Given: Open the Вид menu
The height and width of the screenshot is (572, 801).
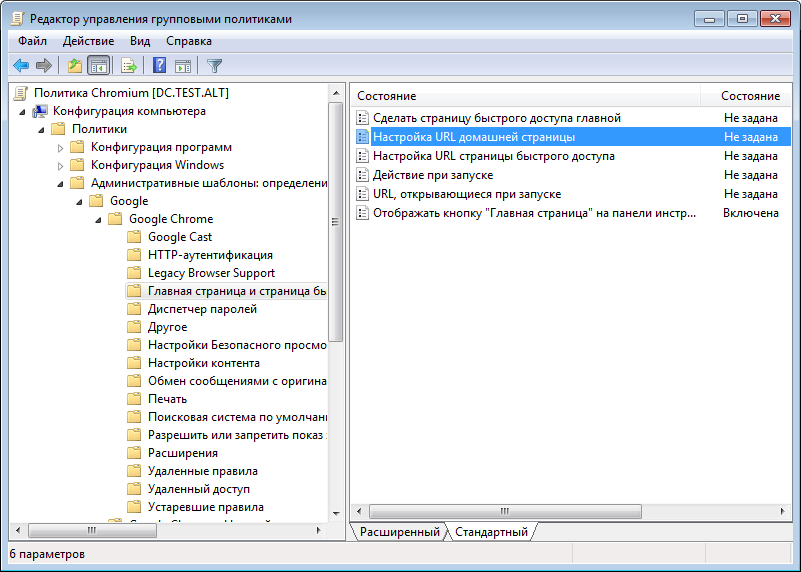Looking at the screenshot, I should (140, 41).
